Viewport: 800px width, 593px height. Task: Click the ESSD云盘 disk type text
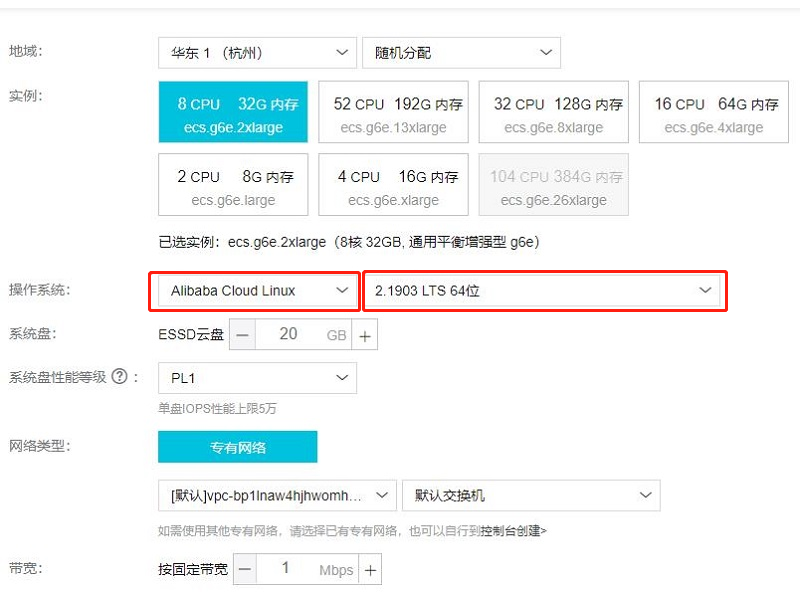click(191, 335)
